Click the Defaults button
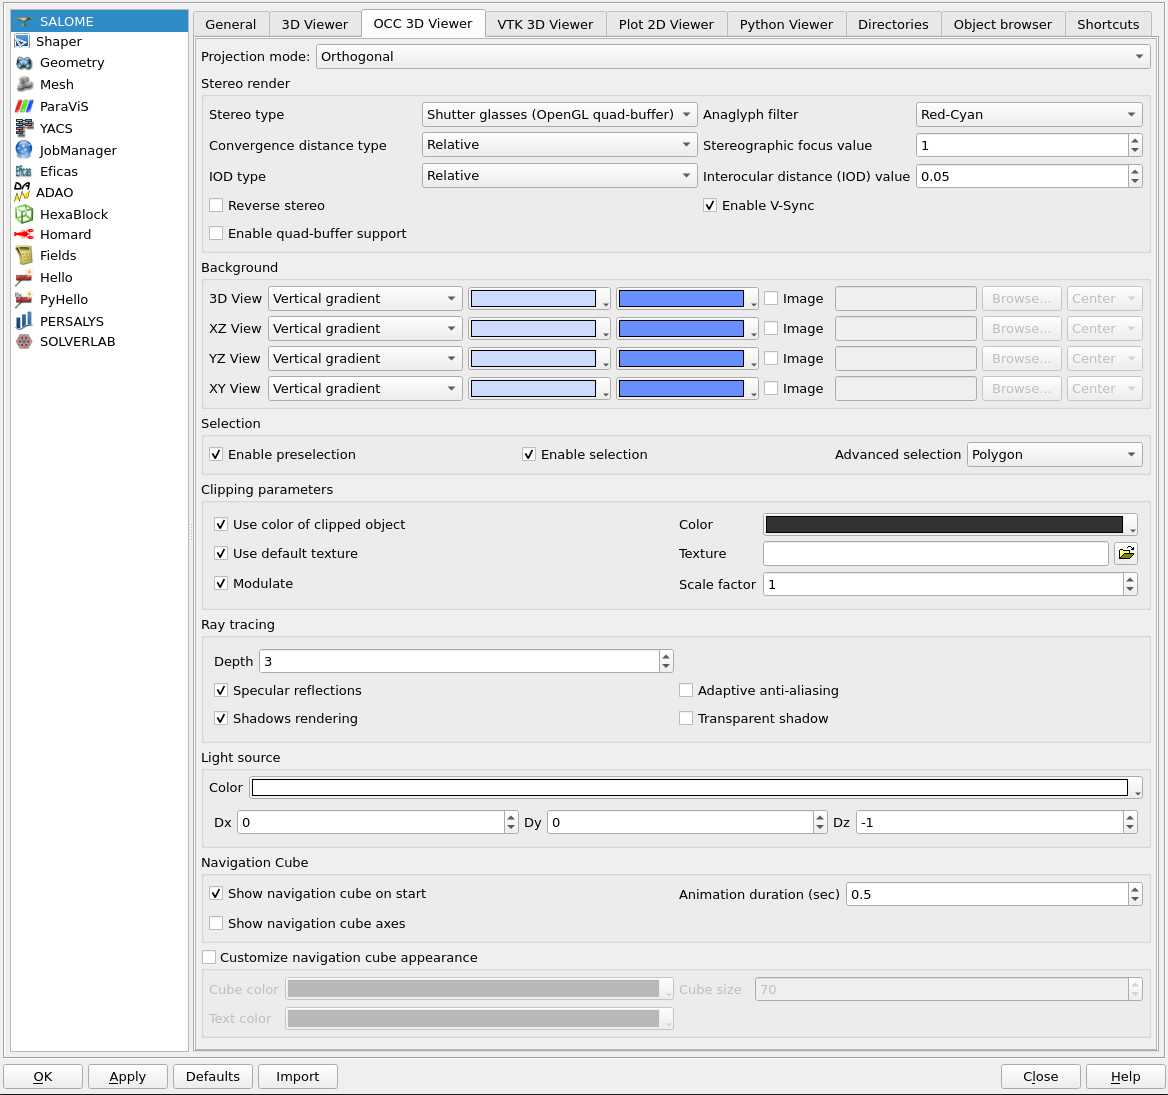Image resolution: width=1168 pixels, height=1095 pixels. tap(212, 1077)
